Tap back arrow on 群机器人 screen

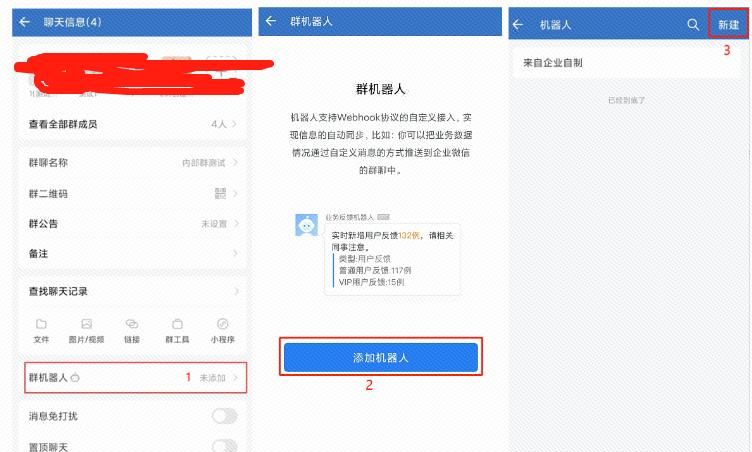[x=271, y=21]
